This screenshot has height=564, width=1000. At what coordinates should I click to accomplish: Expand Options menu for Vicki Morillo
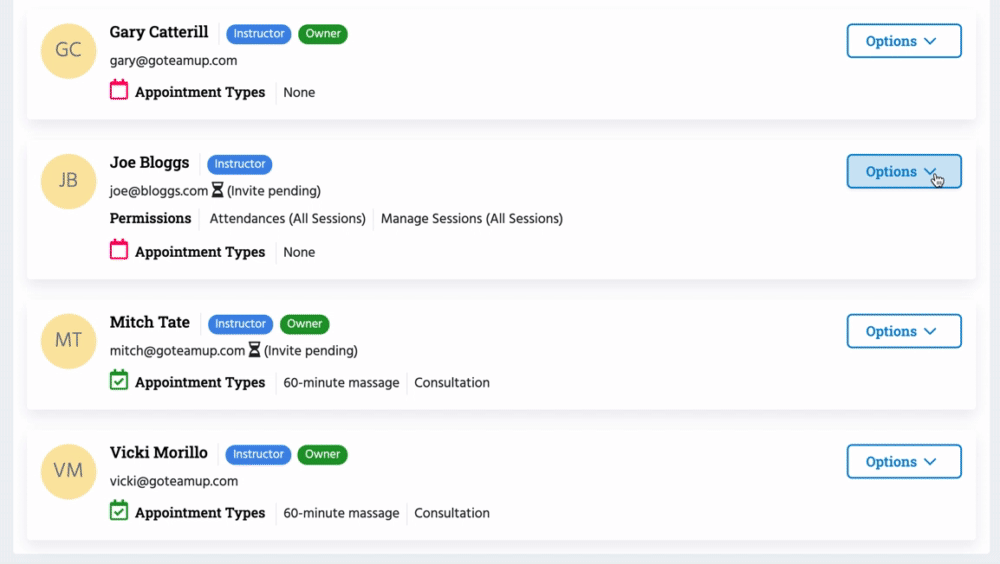pyautogui.click(x=903, y=462)
